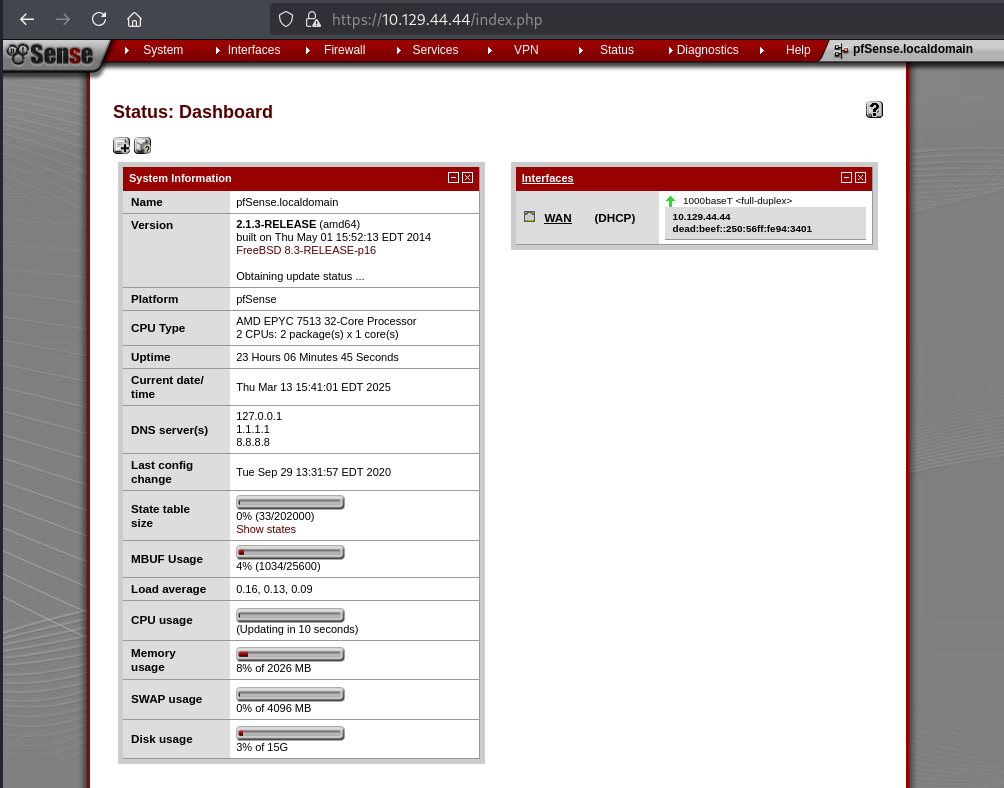Click the arrow before VPN menu
The width and height of the screenshot is (1004, 788).
point(490,50)
